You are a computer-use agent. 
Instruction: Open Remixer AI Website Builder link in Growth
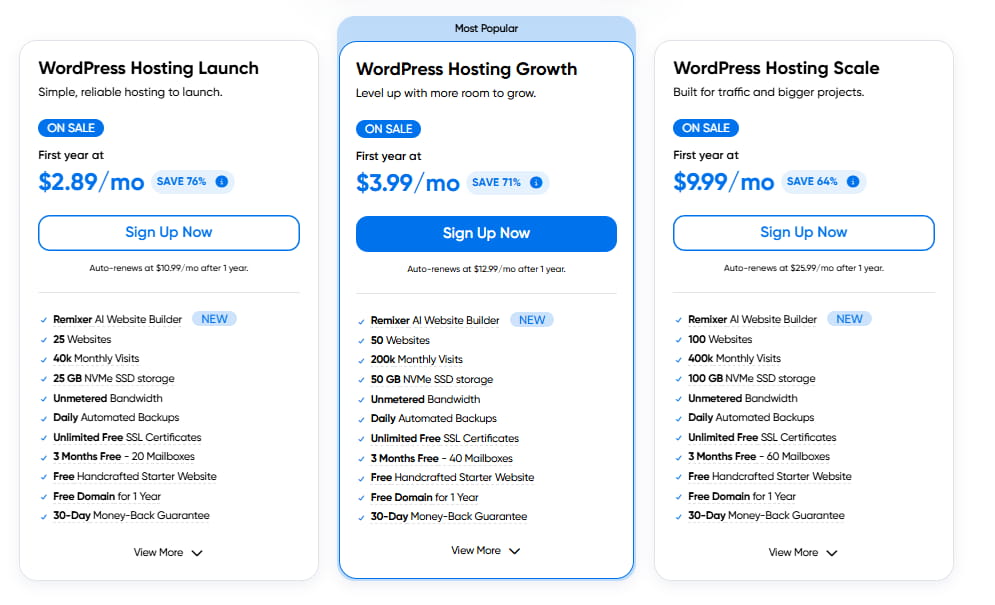[435, 320]
